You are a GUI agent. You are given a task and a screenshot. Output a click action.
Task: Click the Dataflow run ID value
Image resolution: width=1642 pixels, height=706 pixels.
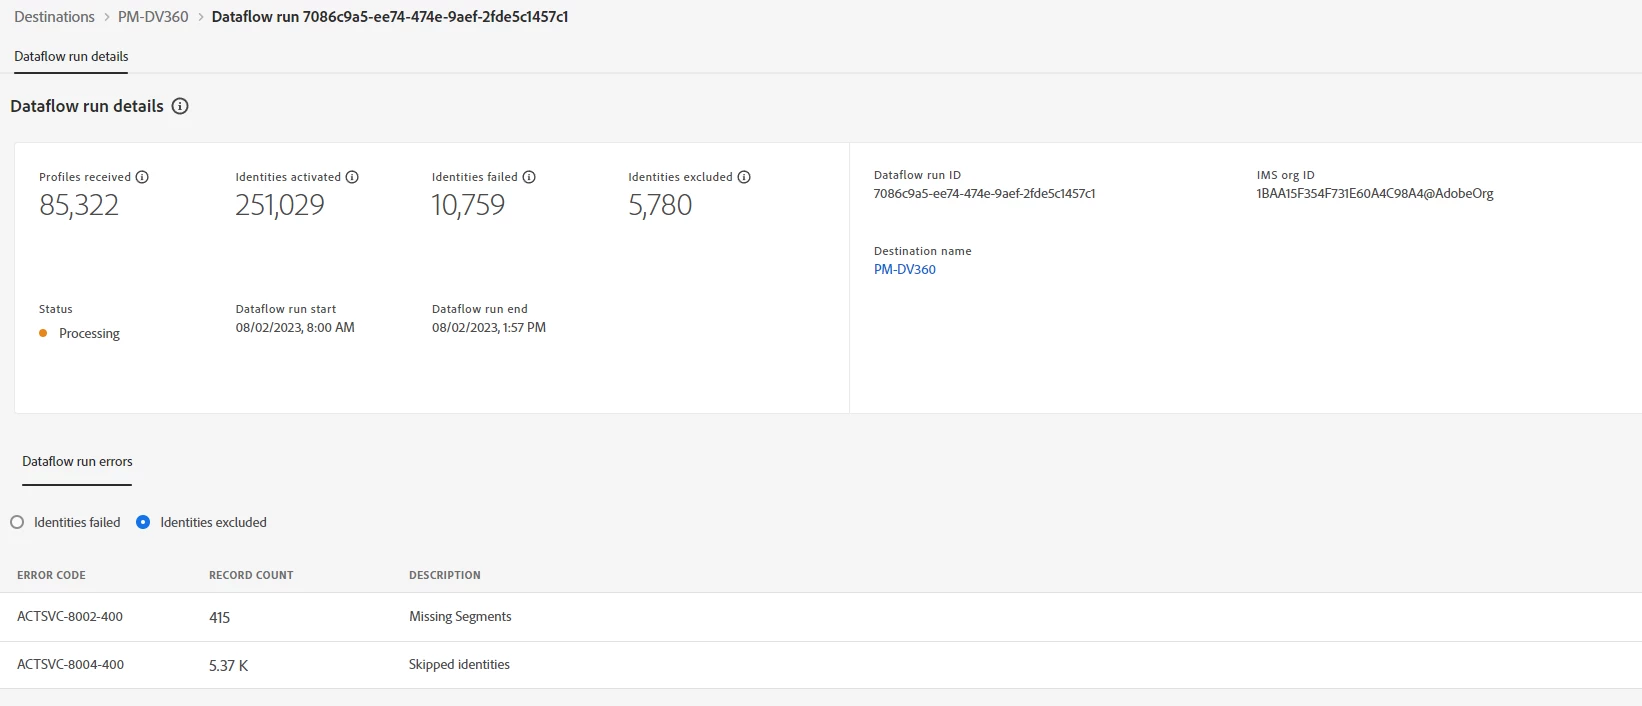point(984,194)
